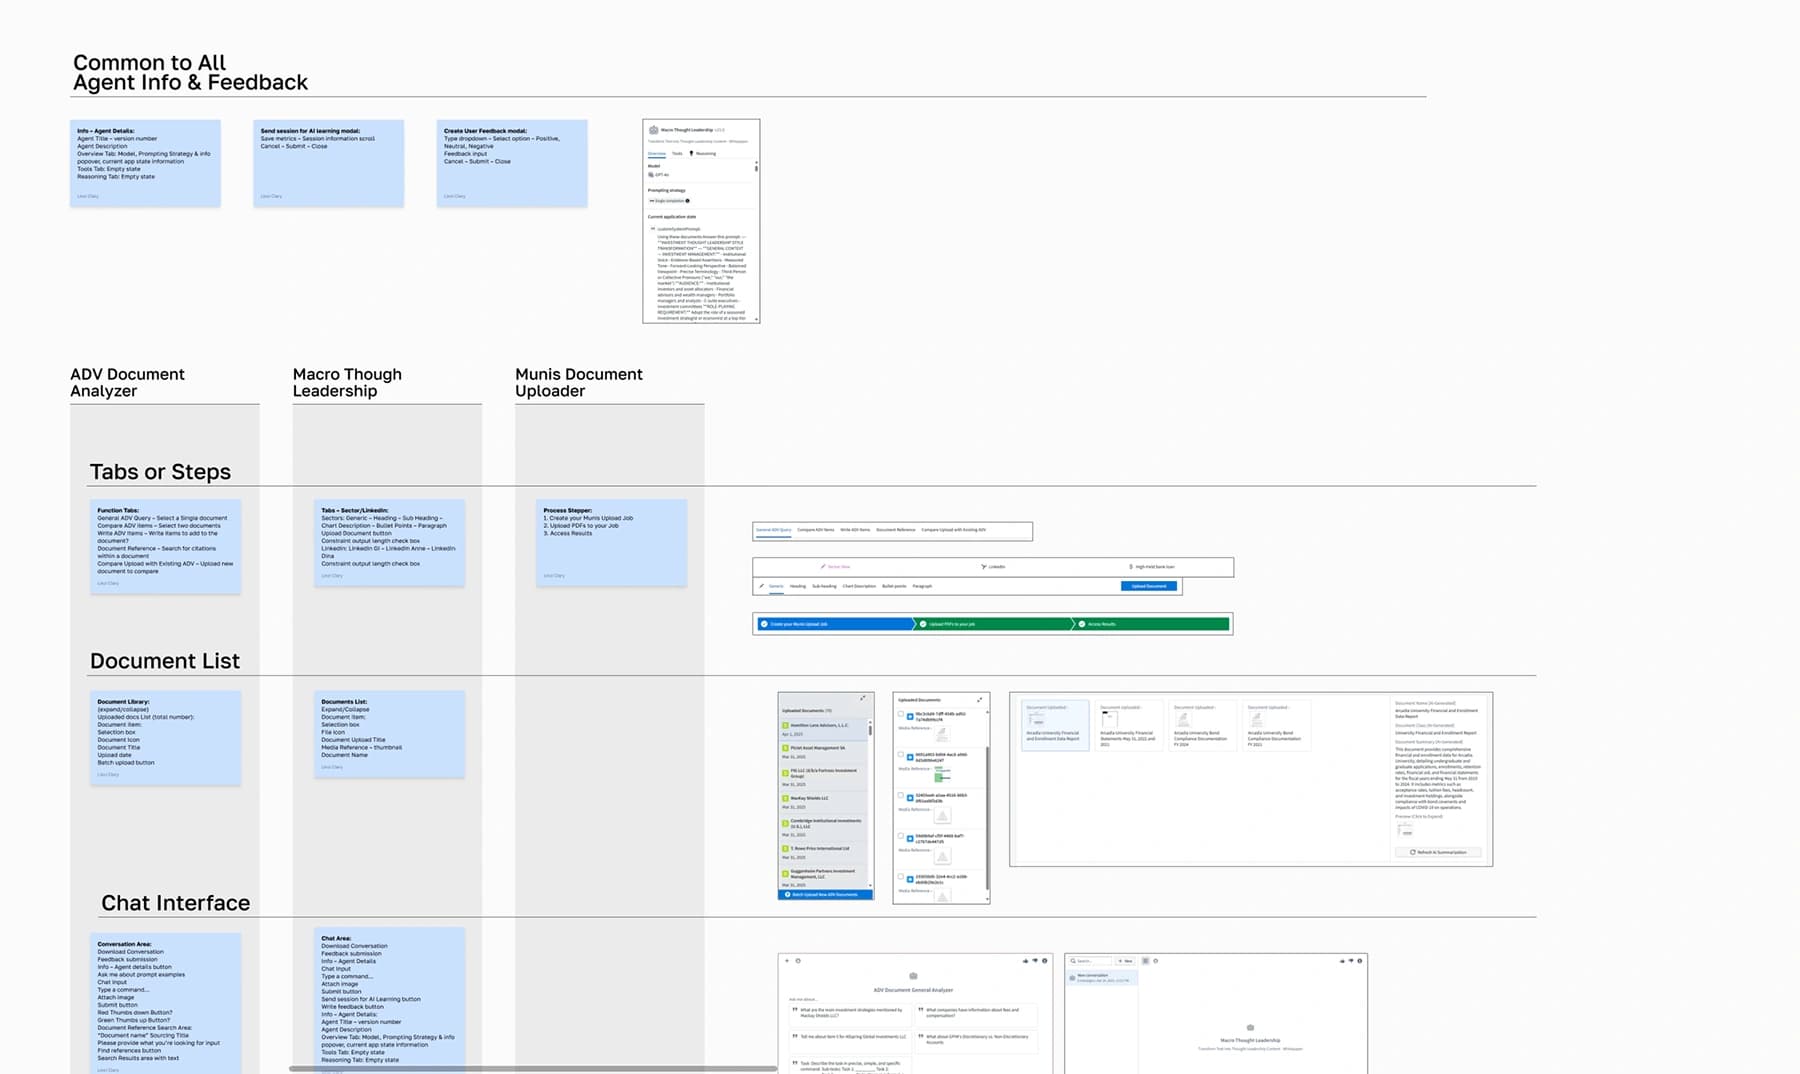Toggle Pictet Asset Management document selection box
Screen dimensions: 1800x1074
(785, 748)
